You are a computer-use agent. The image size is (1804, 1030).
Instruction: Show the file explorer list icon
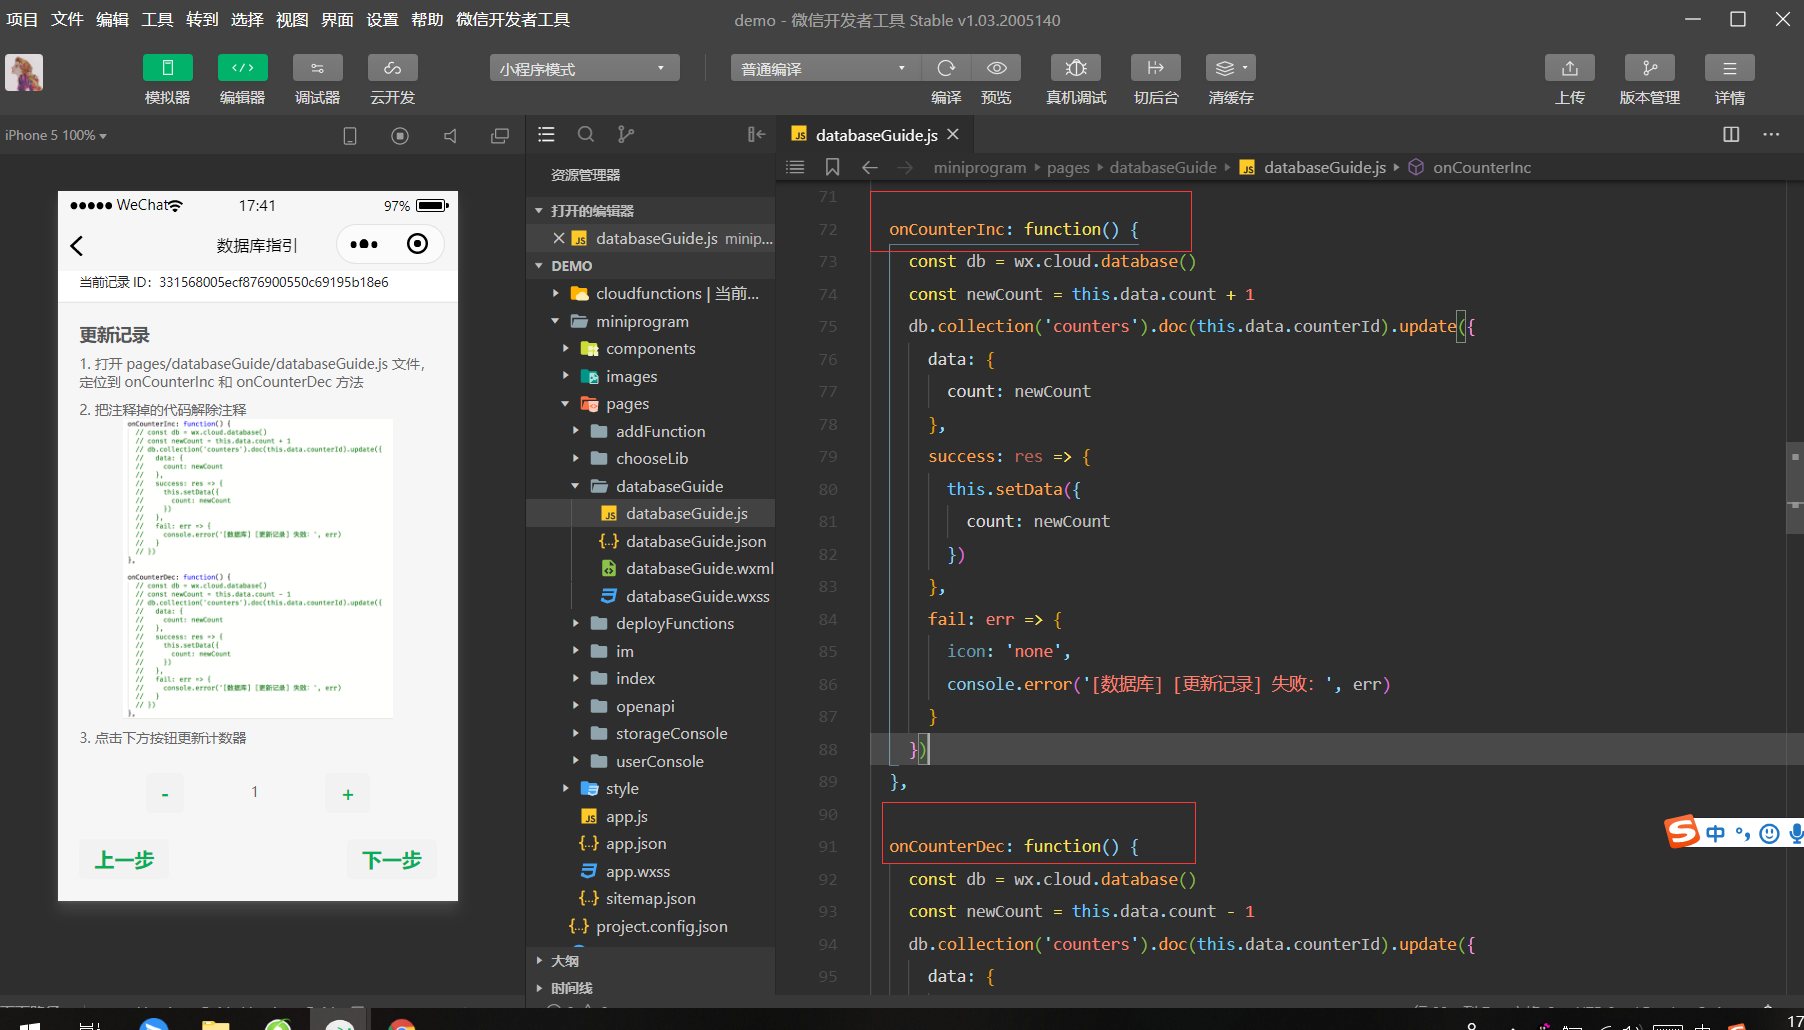(546, 135)
